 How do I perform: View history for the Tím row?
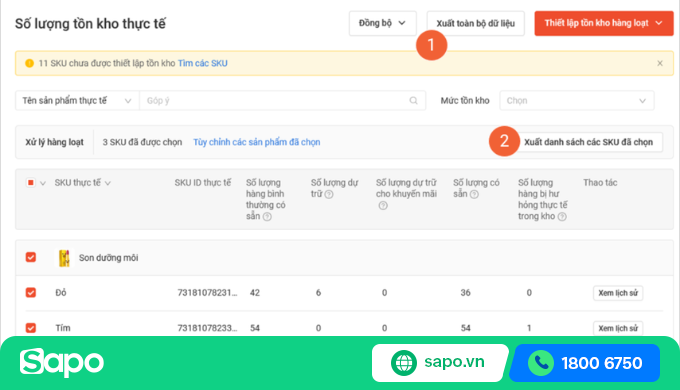(618, 328)
